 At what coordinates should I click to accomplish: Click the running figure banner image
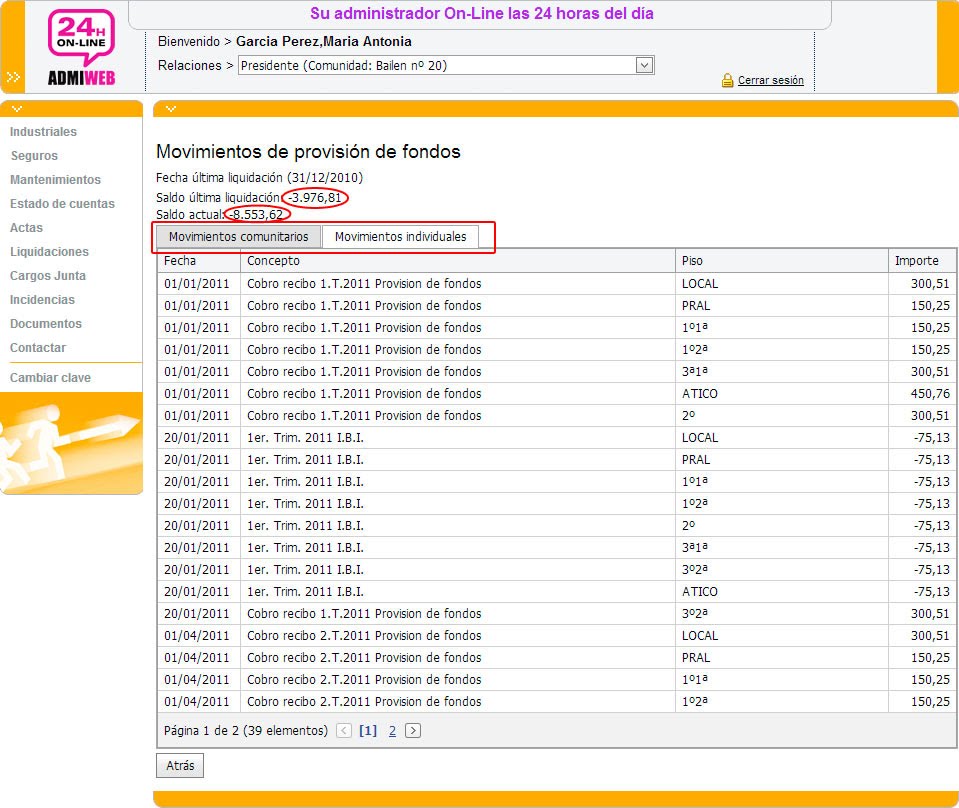(71, 443)
